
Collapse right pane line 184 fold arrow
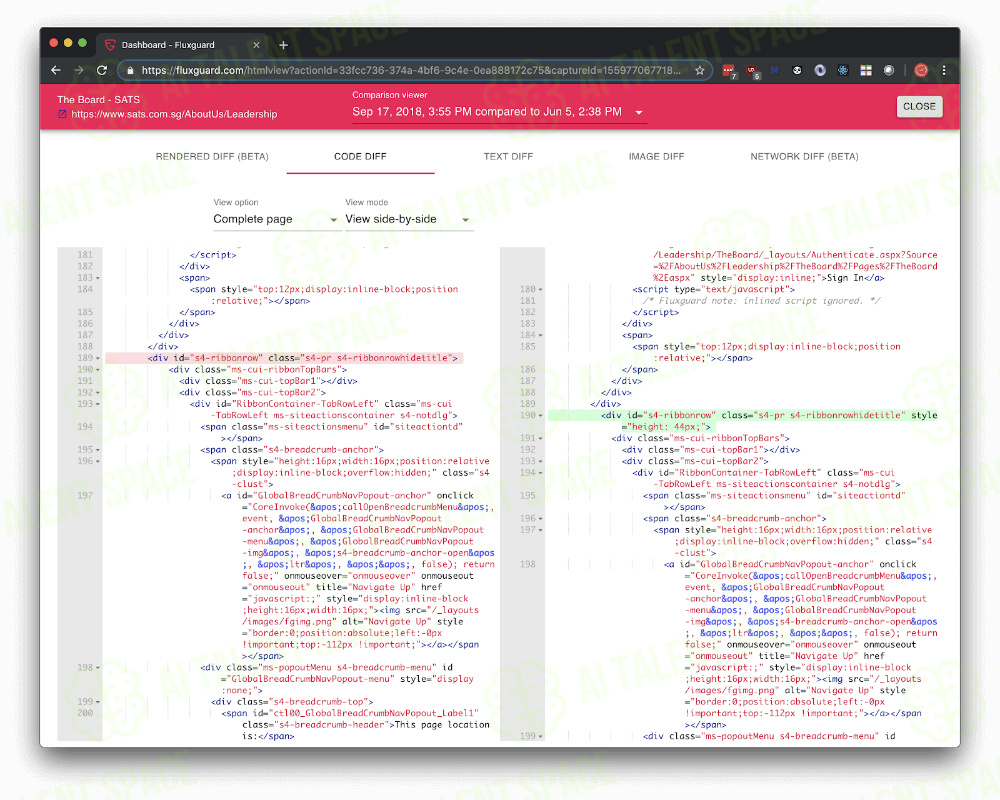(540, 336)
